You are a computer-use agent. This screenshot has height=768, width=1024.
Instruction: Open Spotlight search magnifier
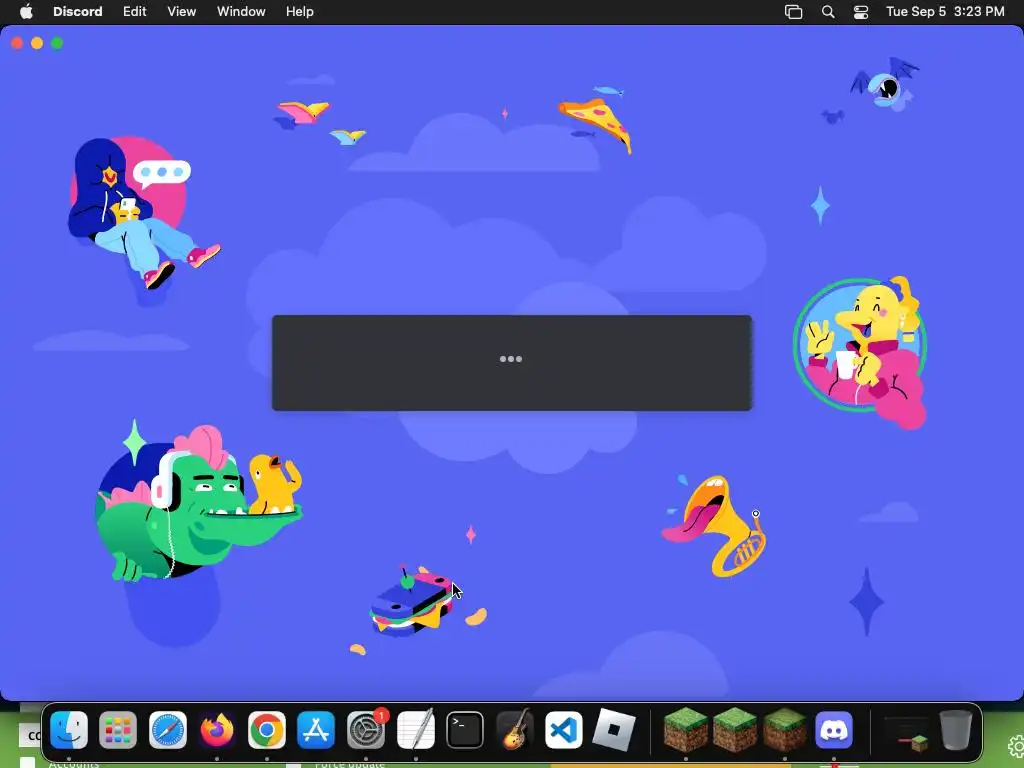827,12
